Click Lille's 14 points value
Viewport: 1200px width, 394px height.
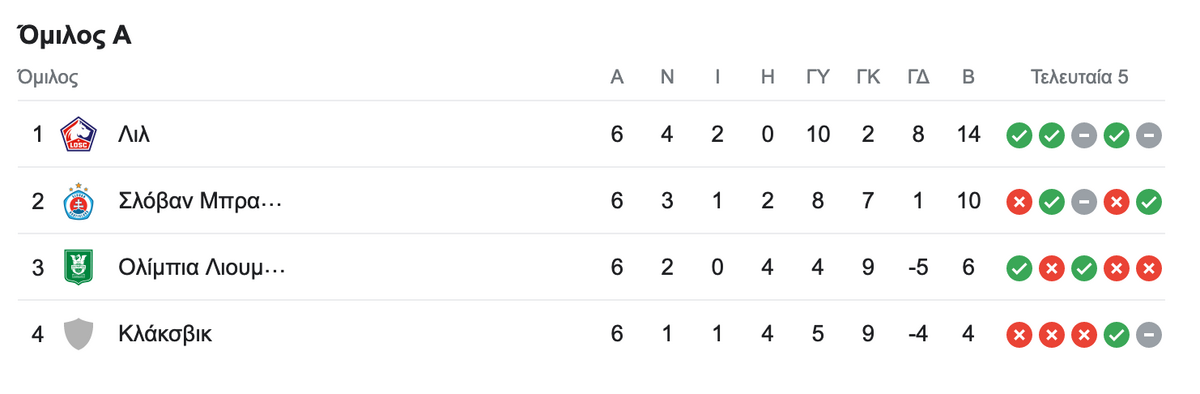968,134
